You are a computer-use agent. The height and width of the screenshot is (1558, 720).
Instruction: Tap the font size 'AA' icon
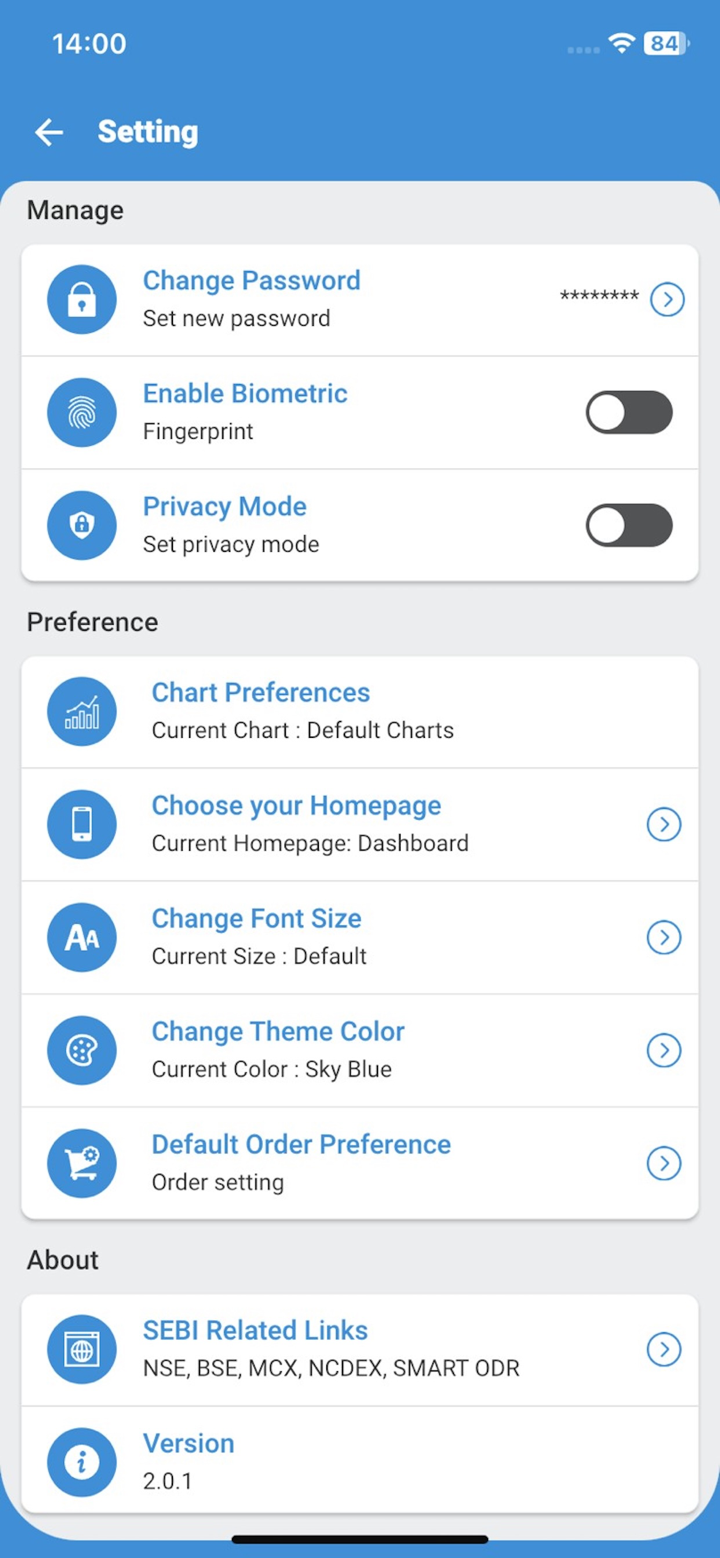82,937
